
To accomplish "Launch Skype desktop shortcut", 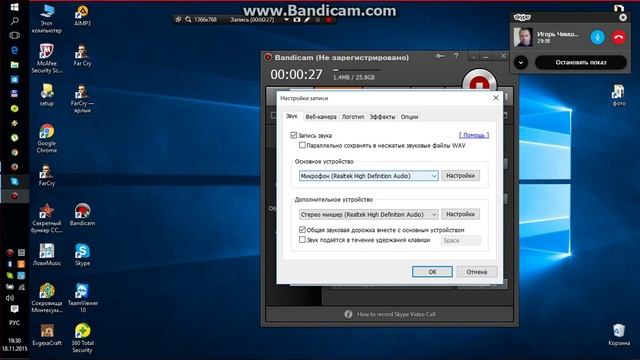I will (x=82, y=255).
